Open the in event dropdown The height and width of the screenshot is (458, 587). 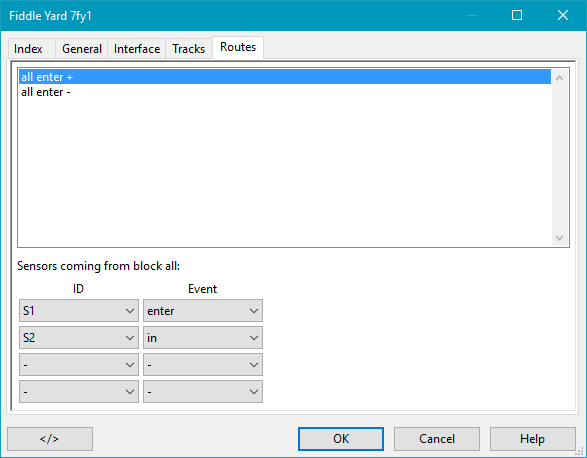point(203,337)
